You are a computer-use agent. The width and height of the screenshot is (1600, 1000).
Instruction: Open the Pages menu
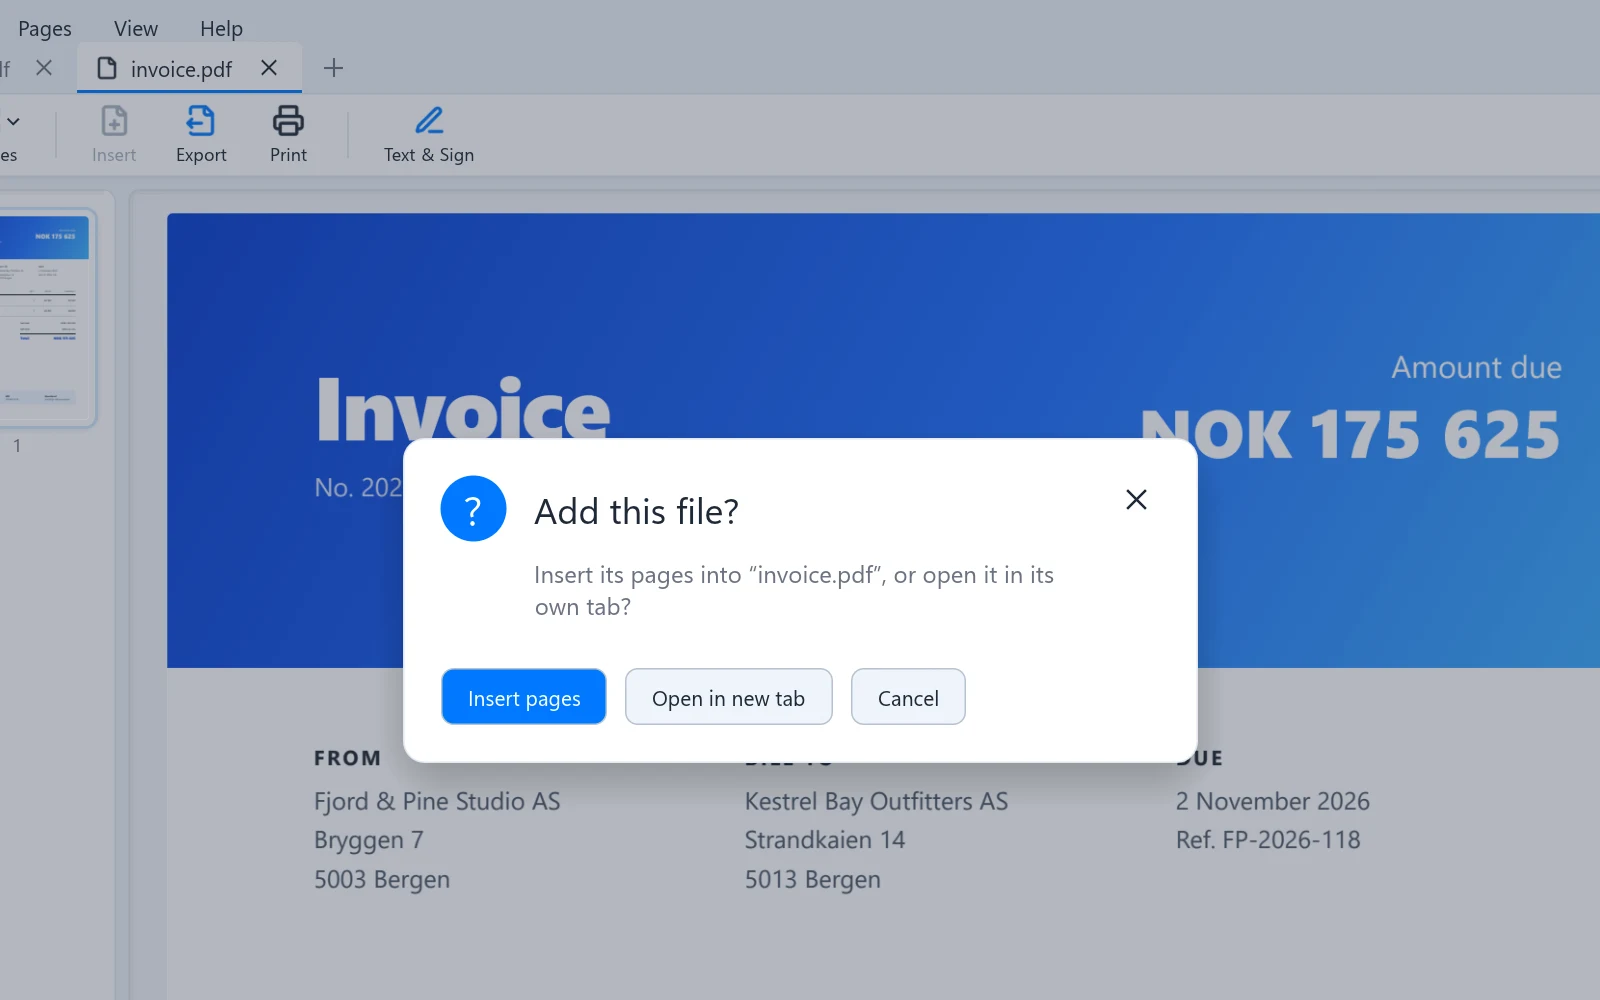coord(45,29)
